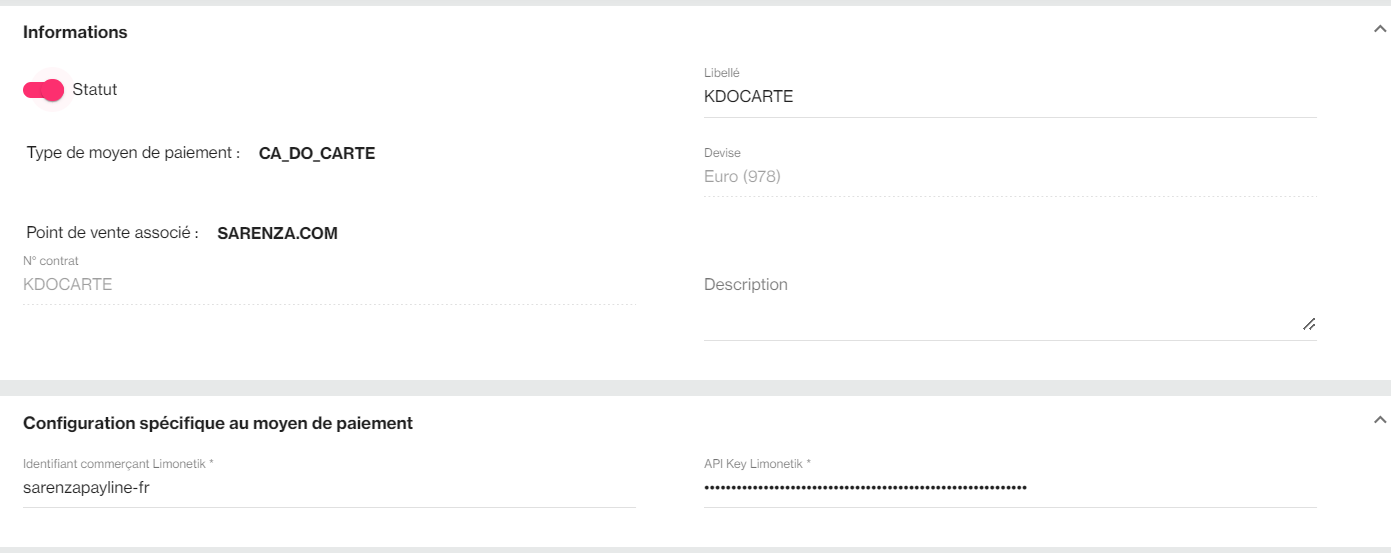Click the Description textarea resize handle
The image size is (1391, 553).
pyautogui.click(x=1308, y=324)
